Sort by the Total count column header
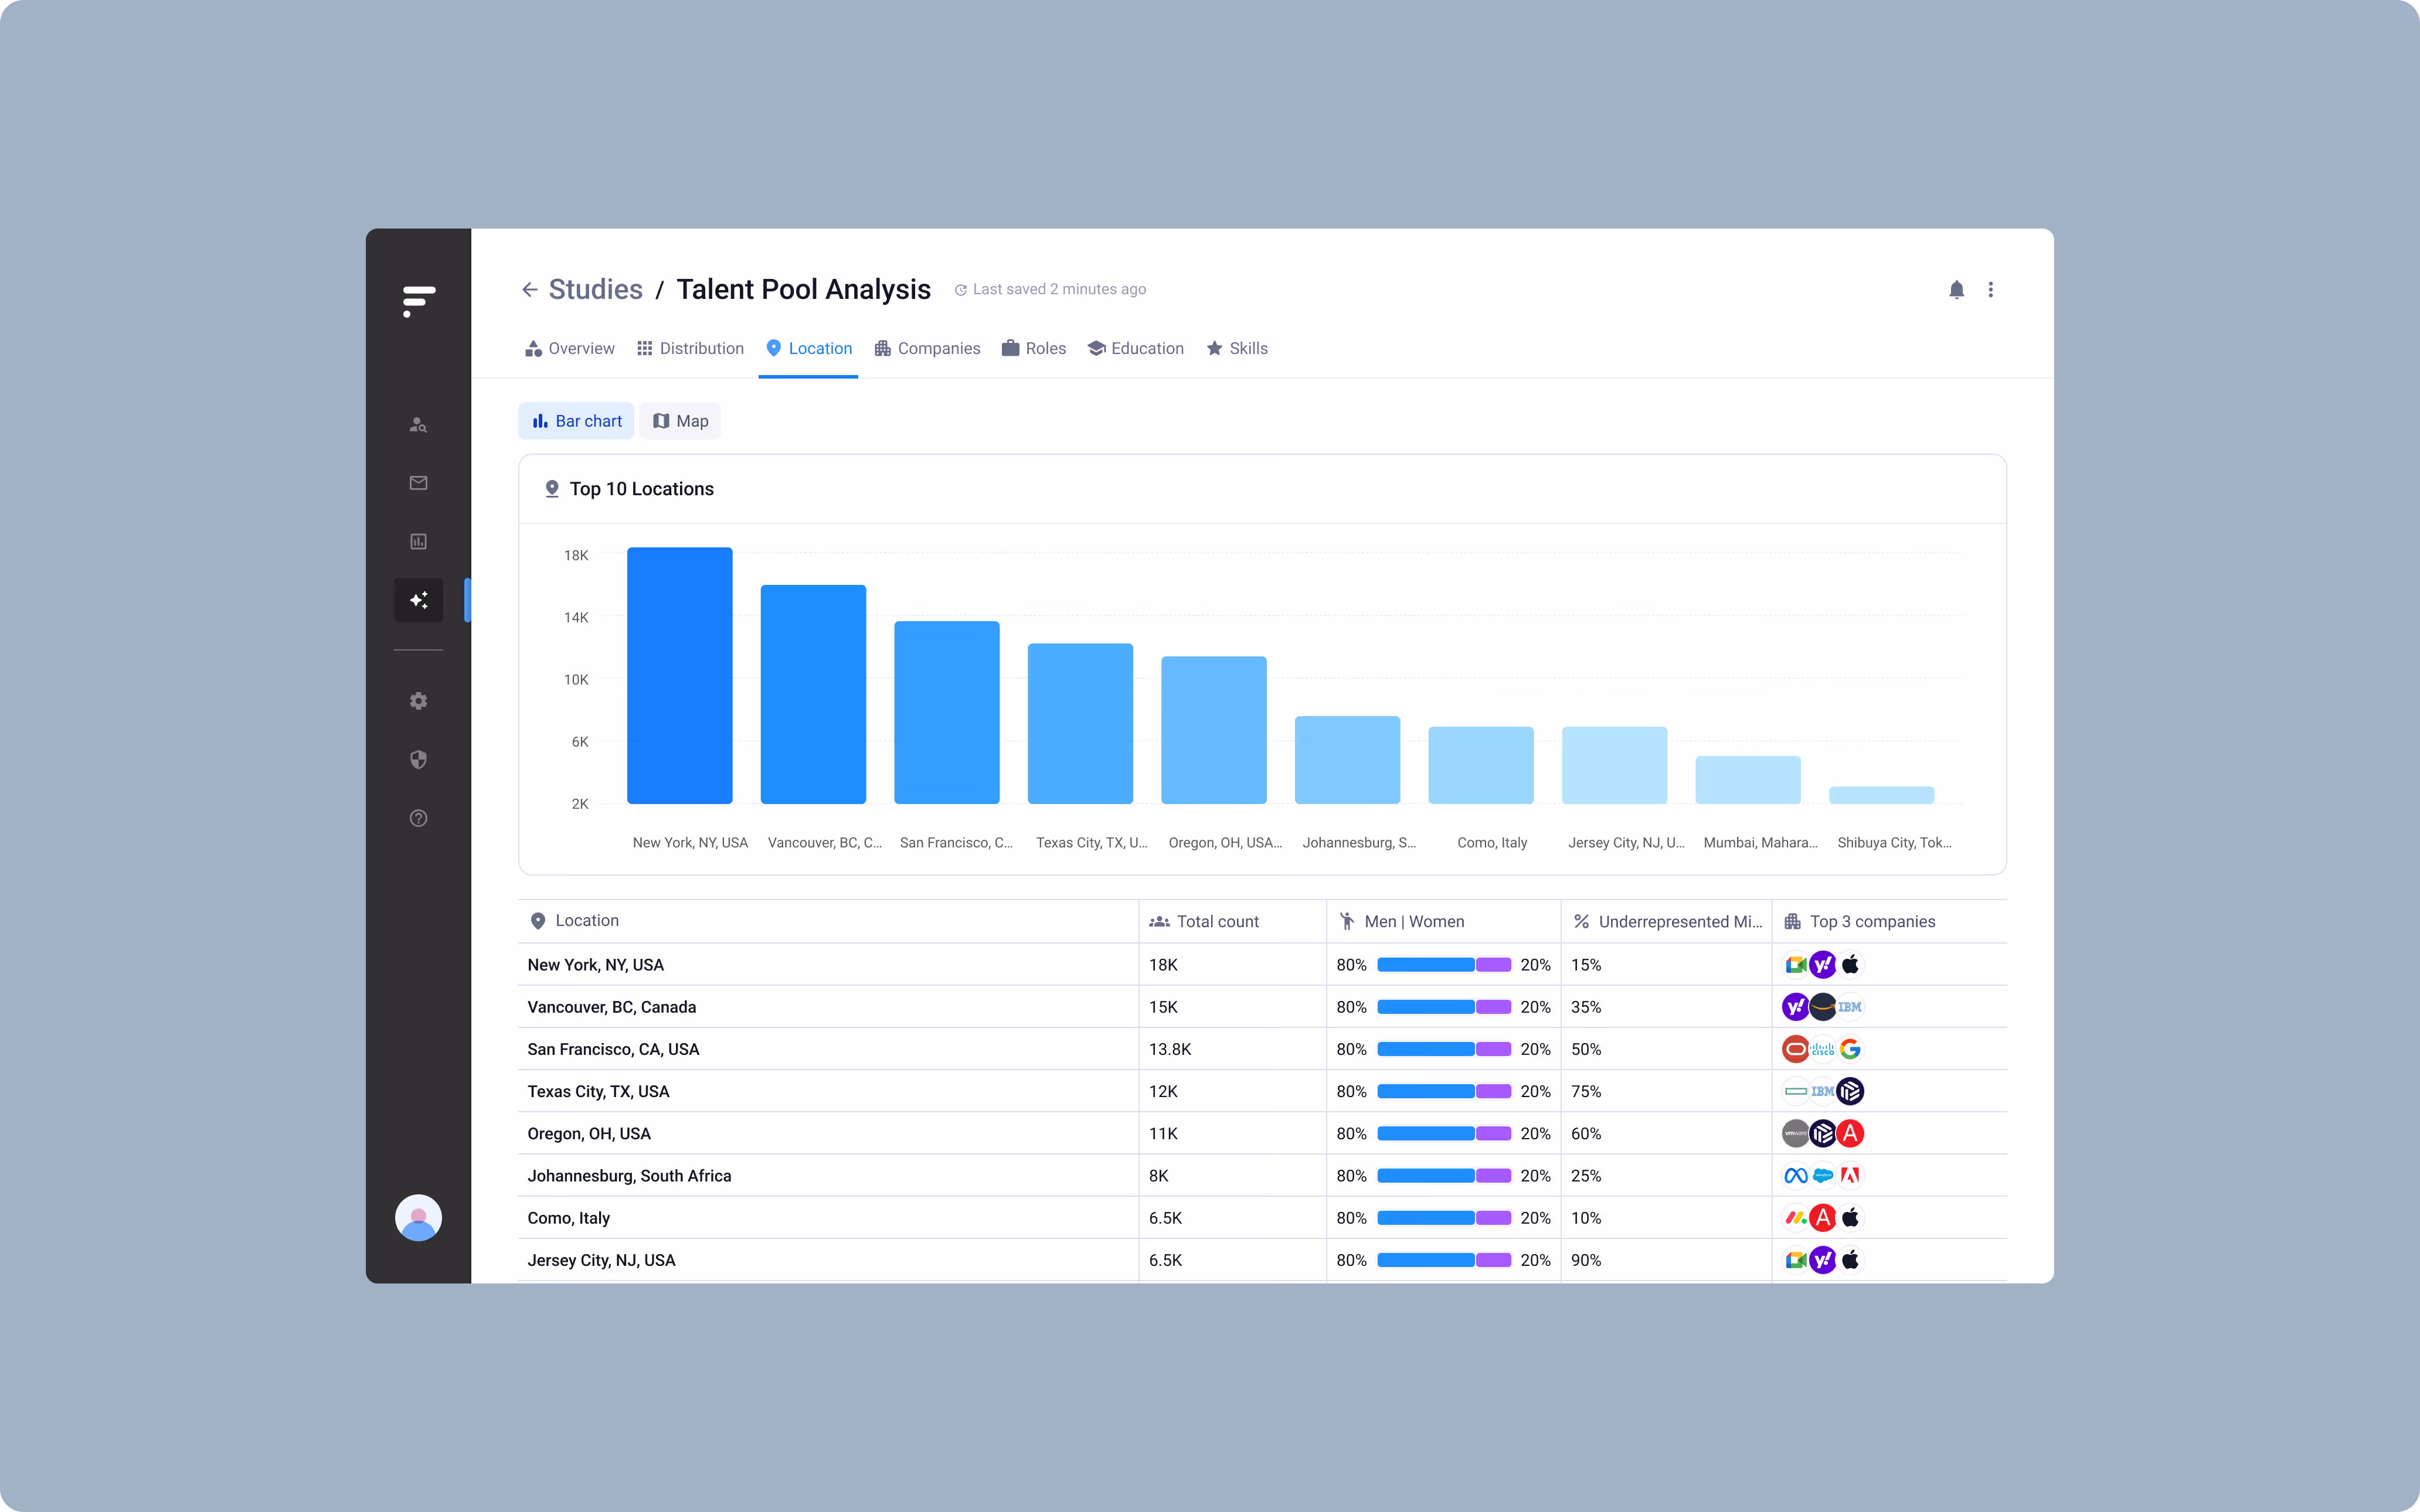Image resolution: width=2420 pixels, height=1512 pixels. (x=1216, y=921)
